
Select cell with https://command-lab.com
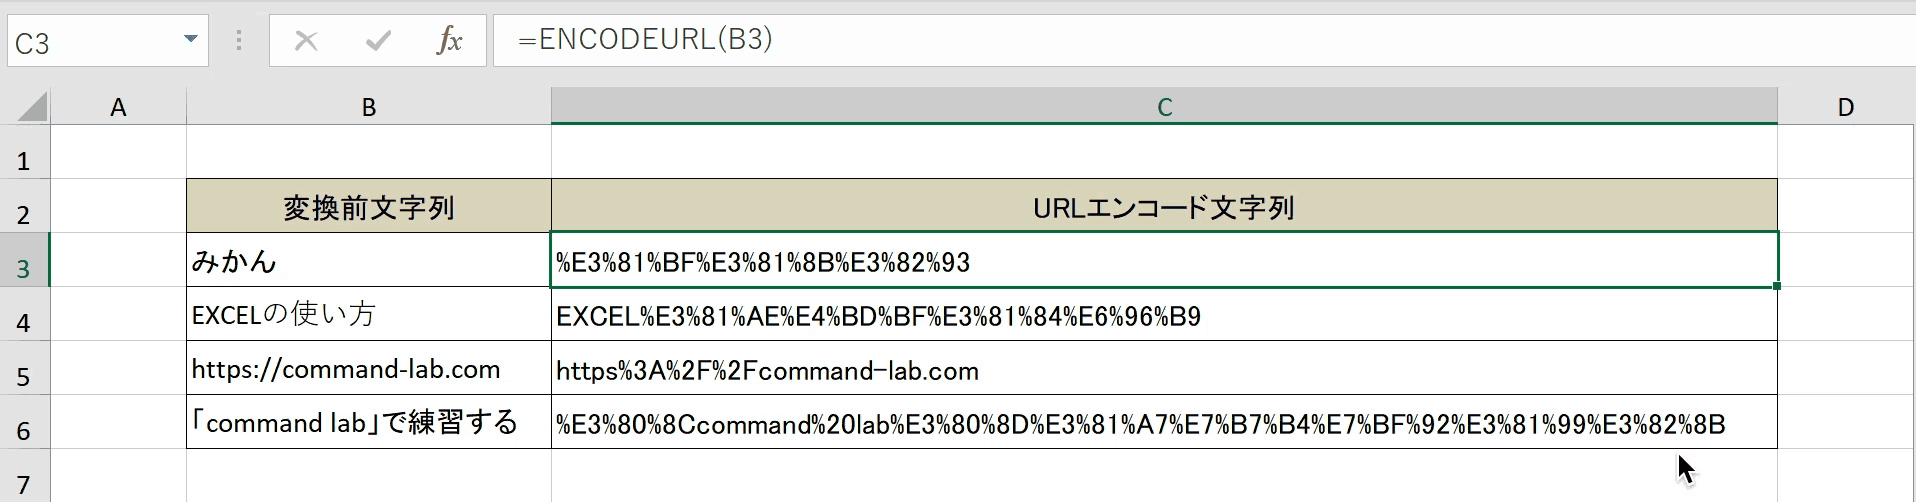pos(369,368)
